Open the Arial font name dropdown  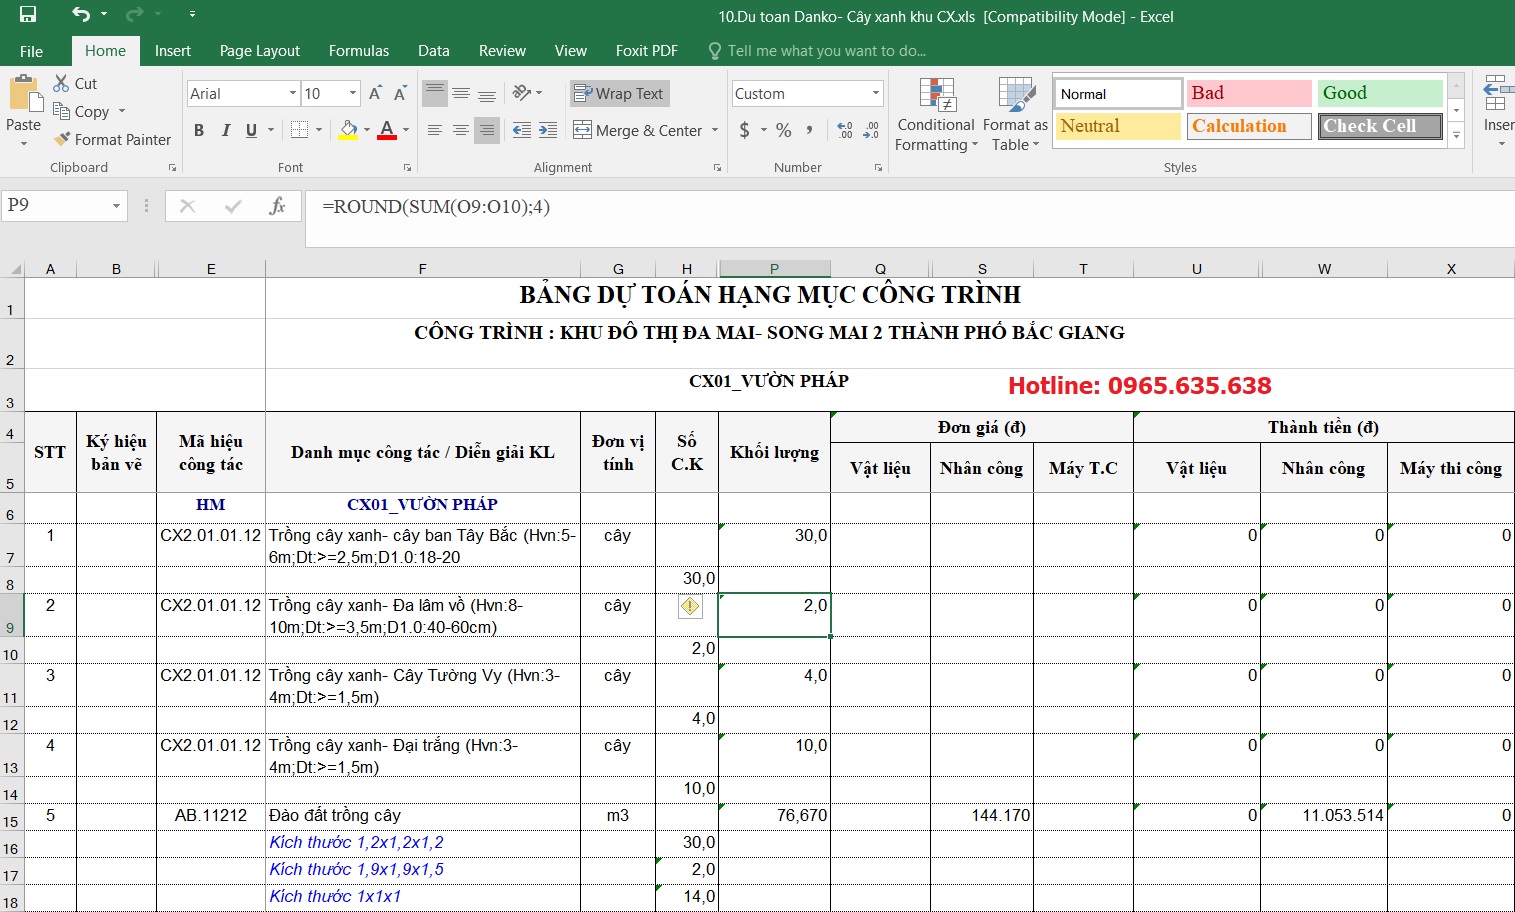(292, 94)
